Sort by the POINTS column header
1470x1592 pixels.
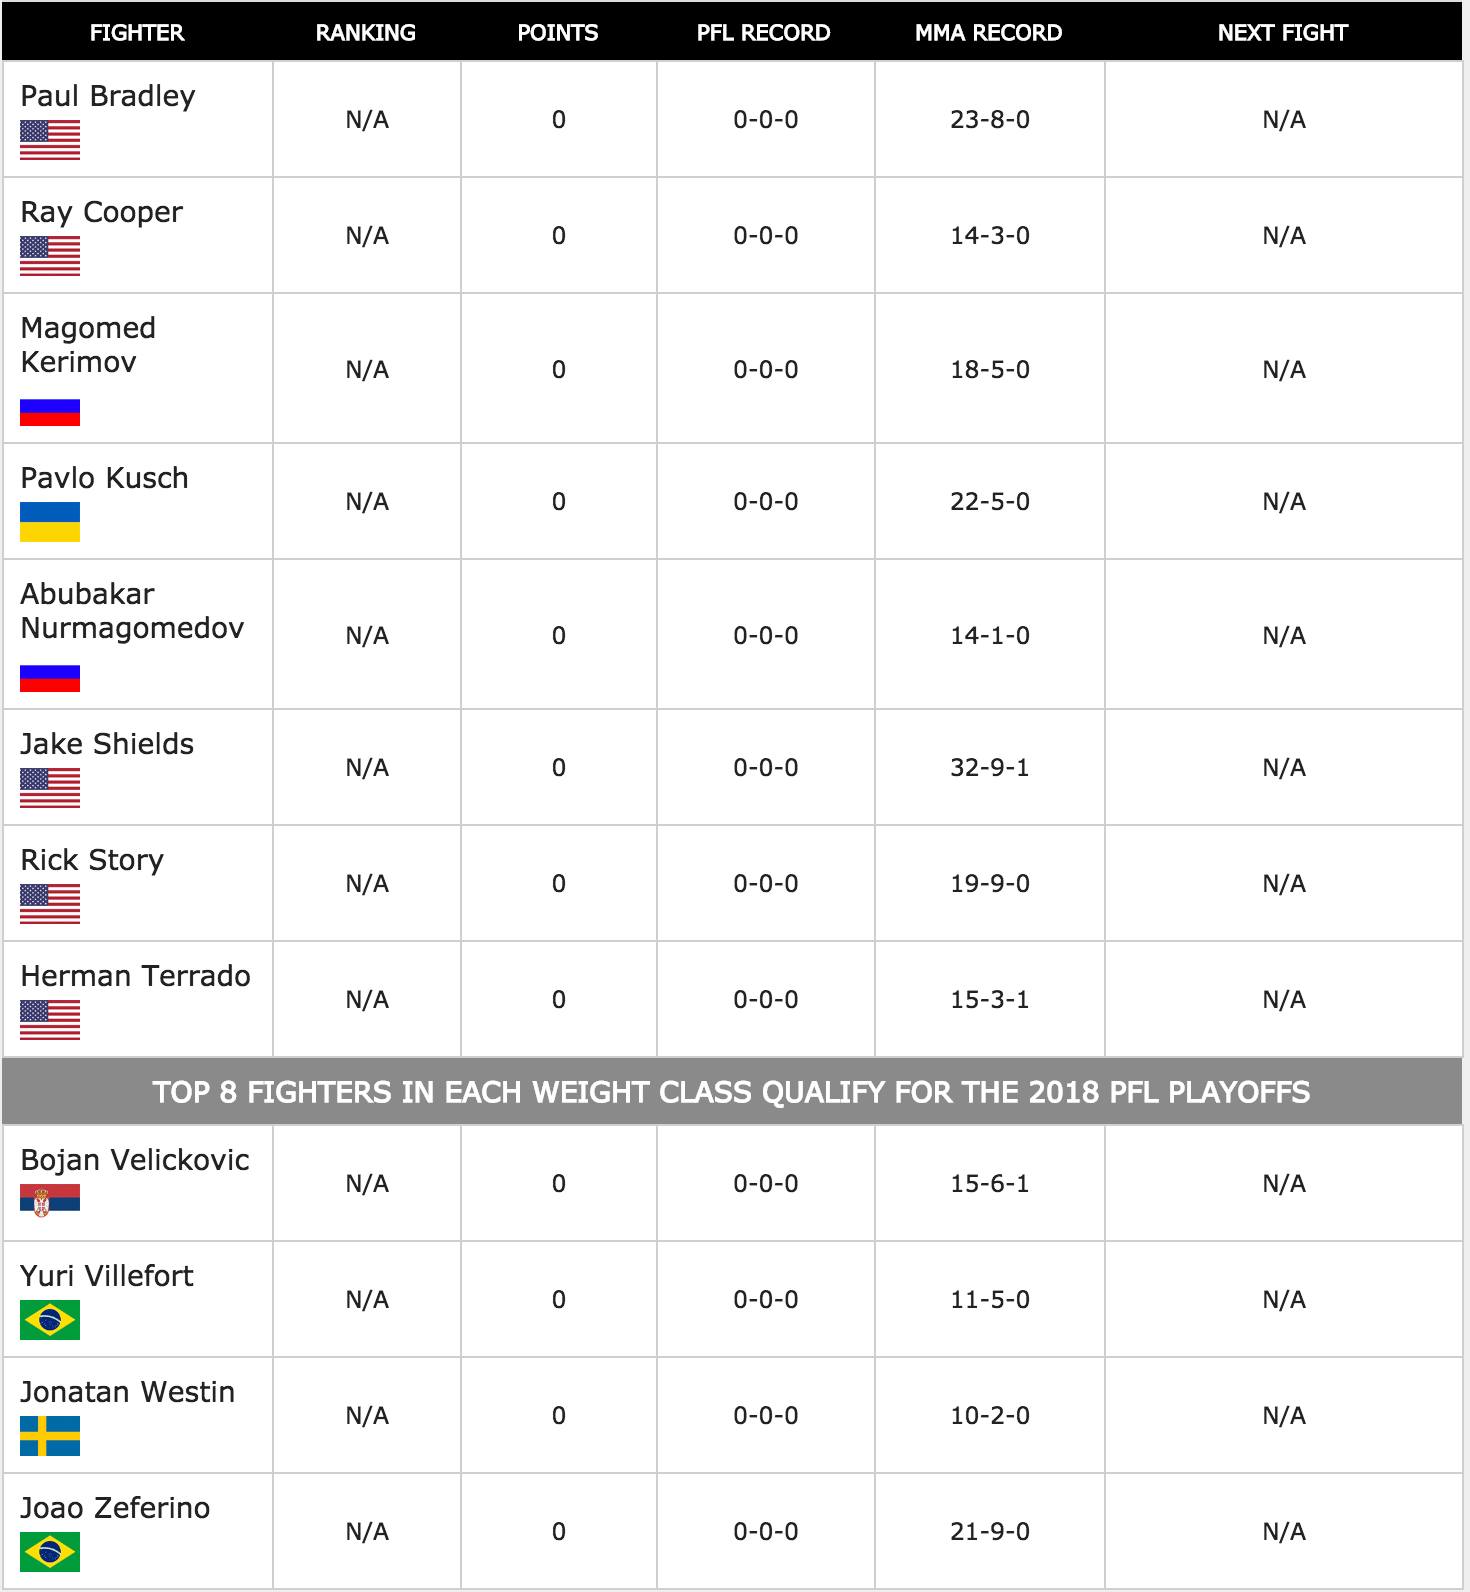pos(558,33)
